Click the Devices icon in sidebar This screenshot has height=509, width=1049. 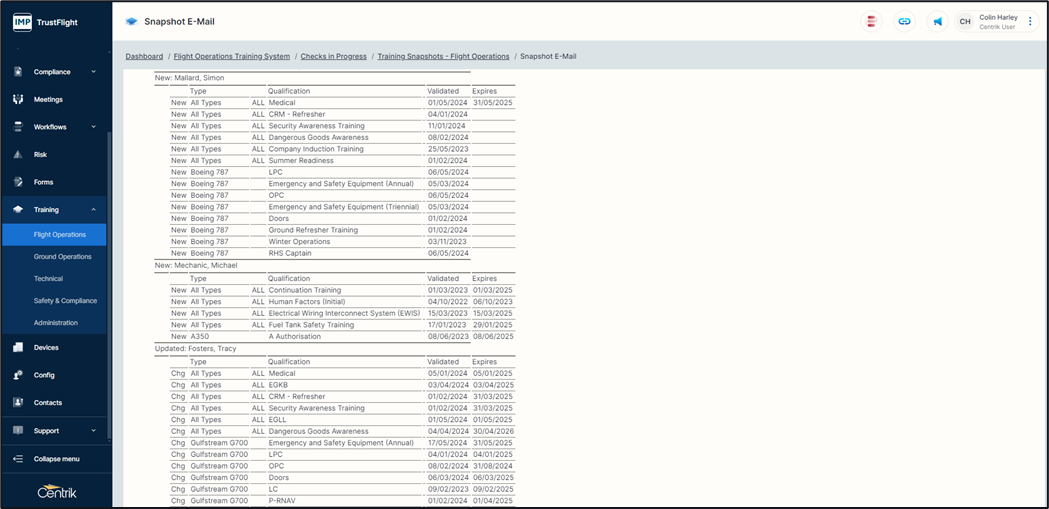click(18, 348)
